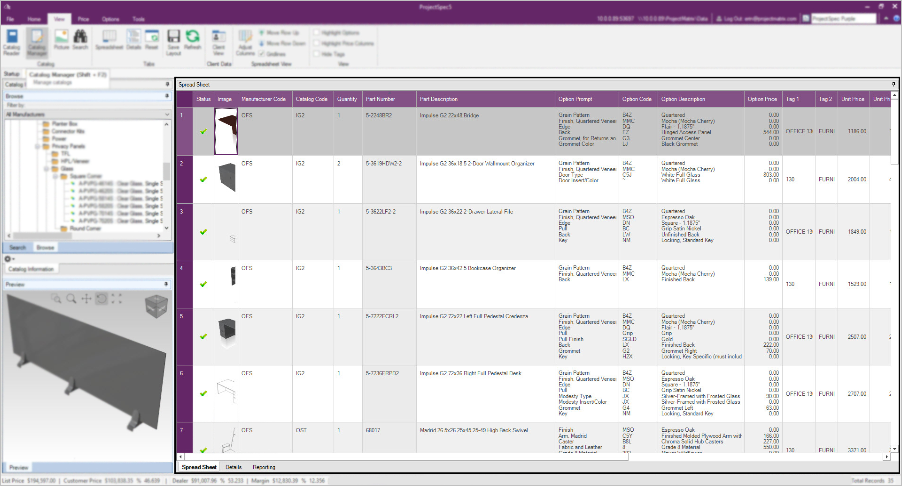Image resolution: width=902 pixels, height=486 pixels.
Task: Reset the tabs layout
Action: (152, 40)
